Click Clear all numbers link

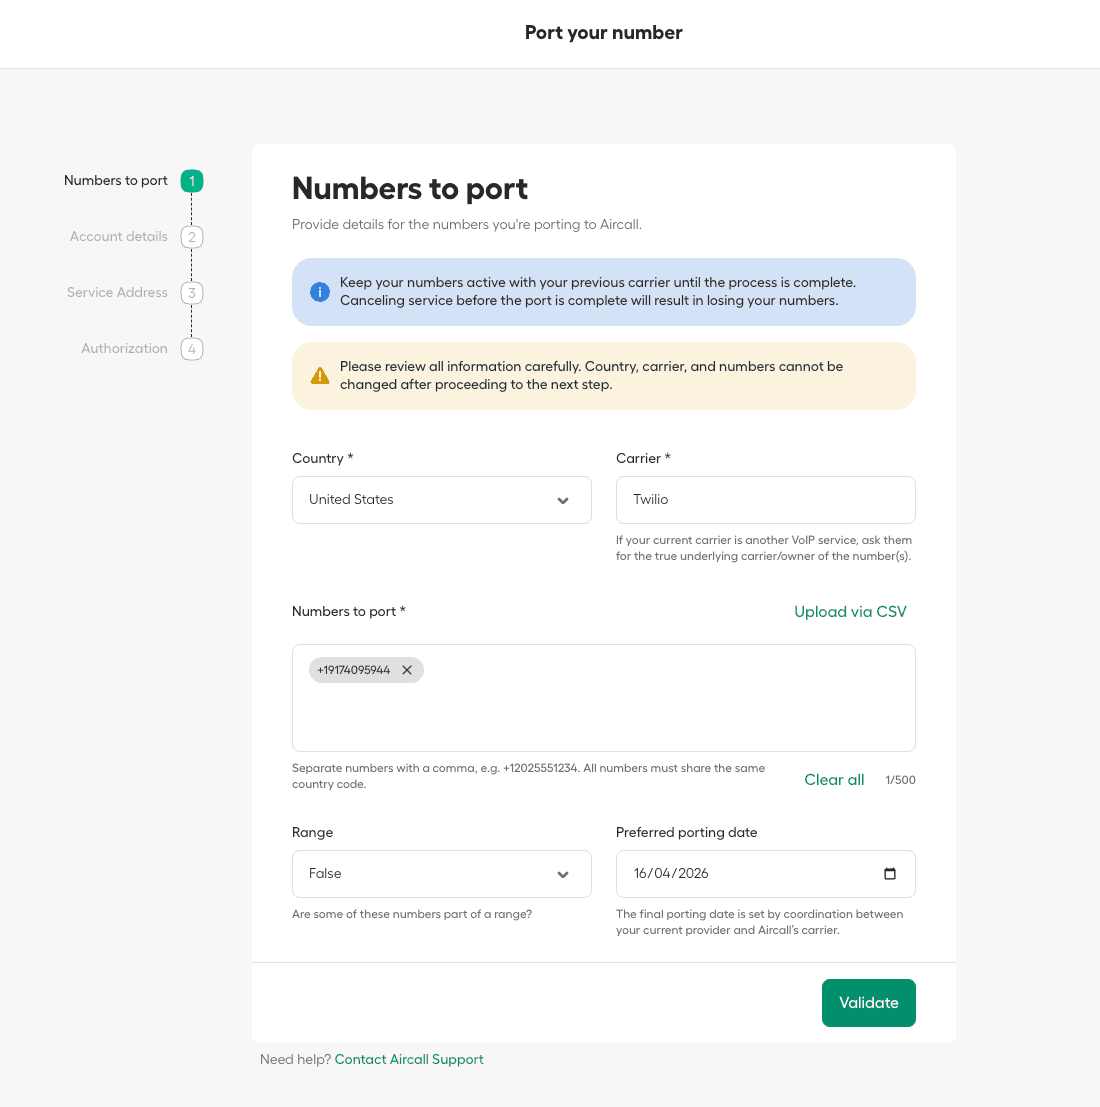(x=834, y=780)
